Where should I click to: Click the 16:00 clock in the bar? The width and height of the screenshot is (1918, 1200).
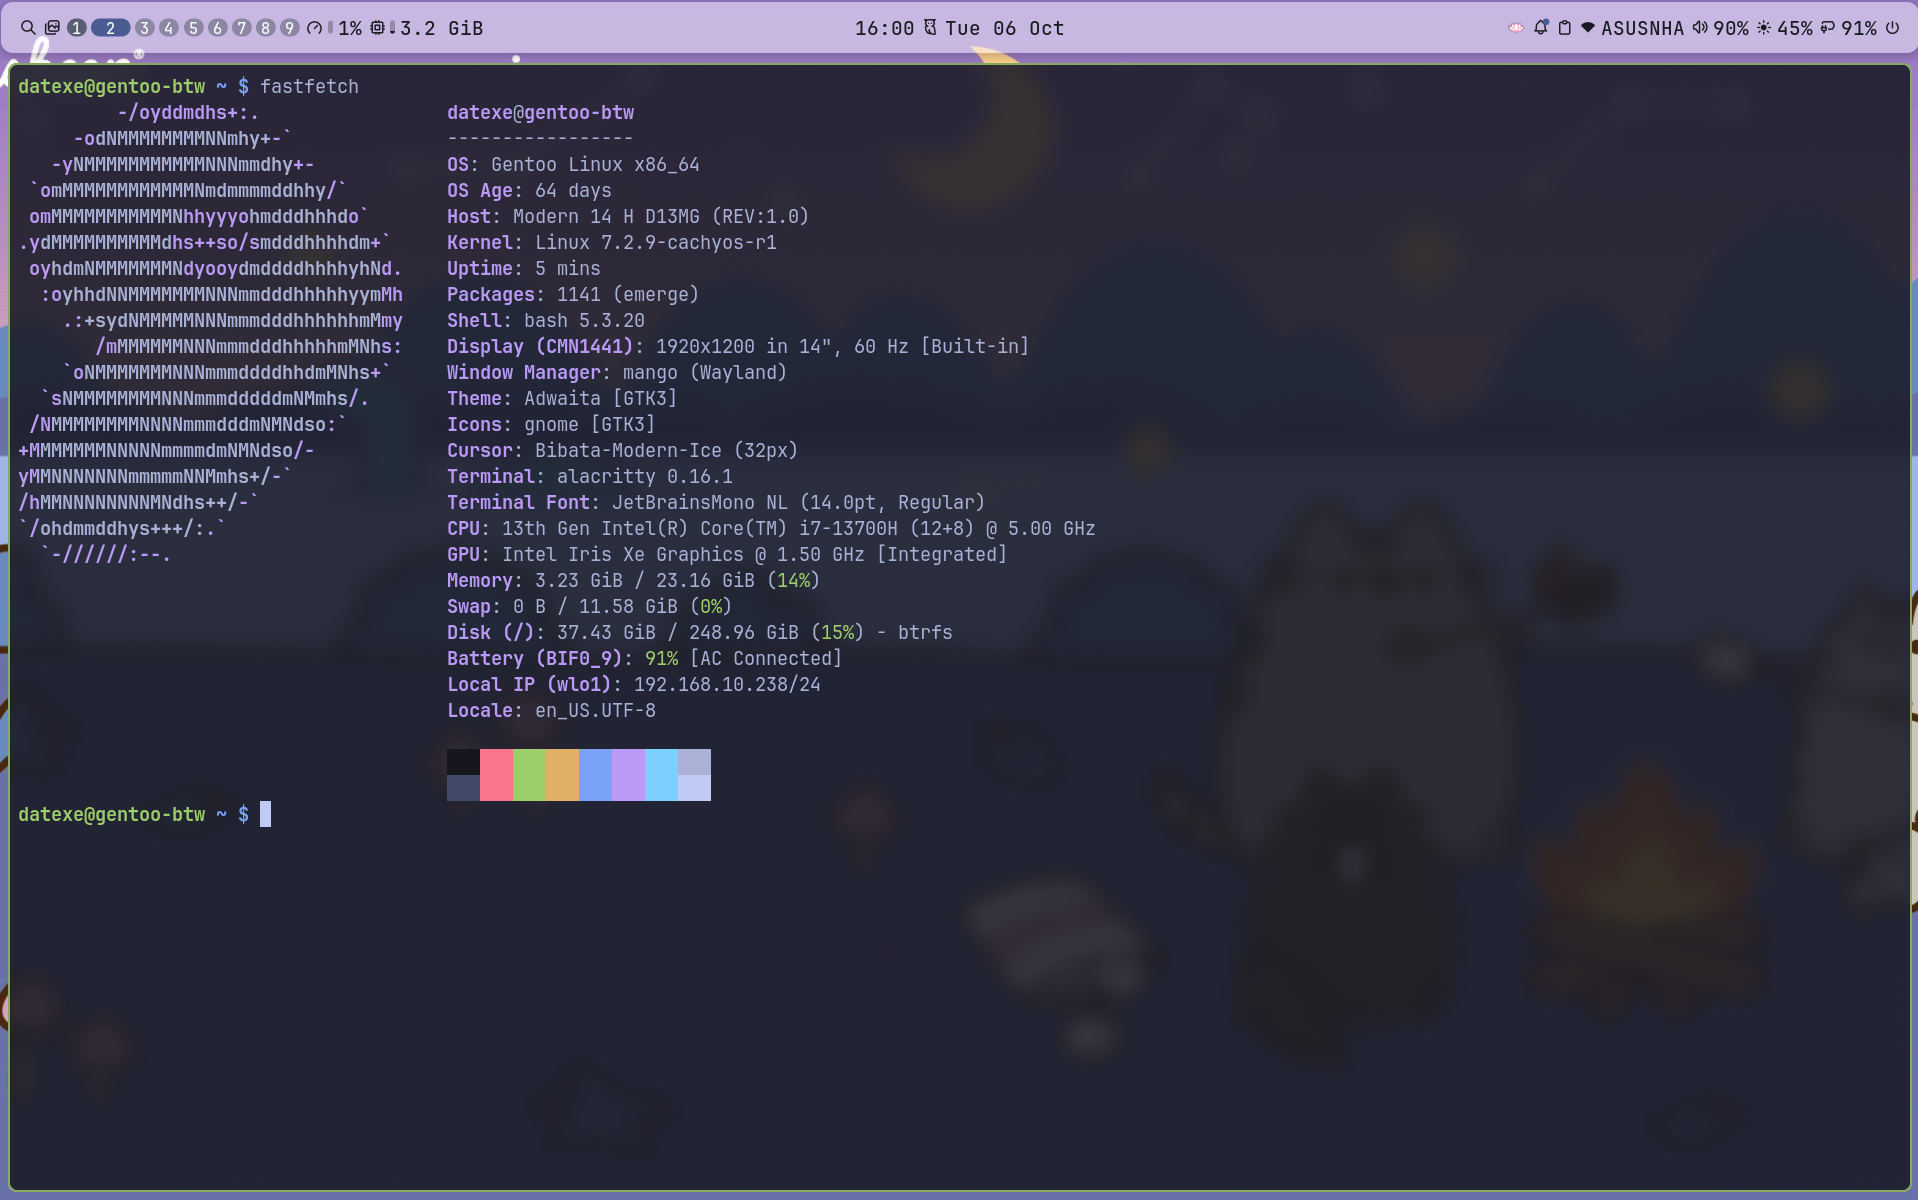[884, 28]
